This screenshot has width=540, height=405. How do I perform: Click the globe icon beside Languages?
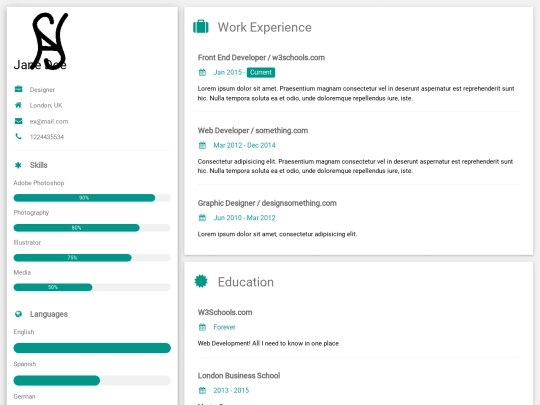point(18,314)
